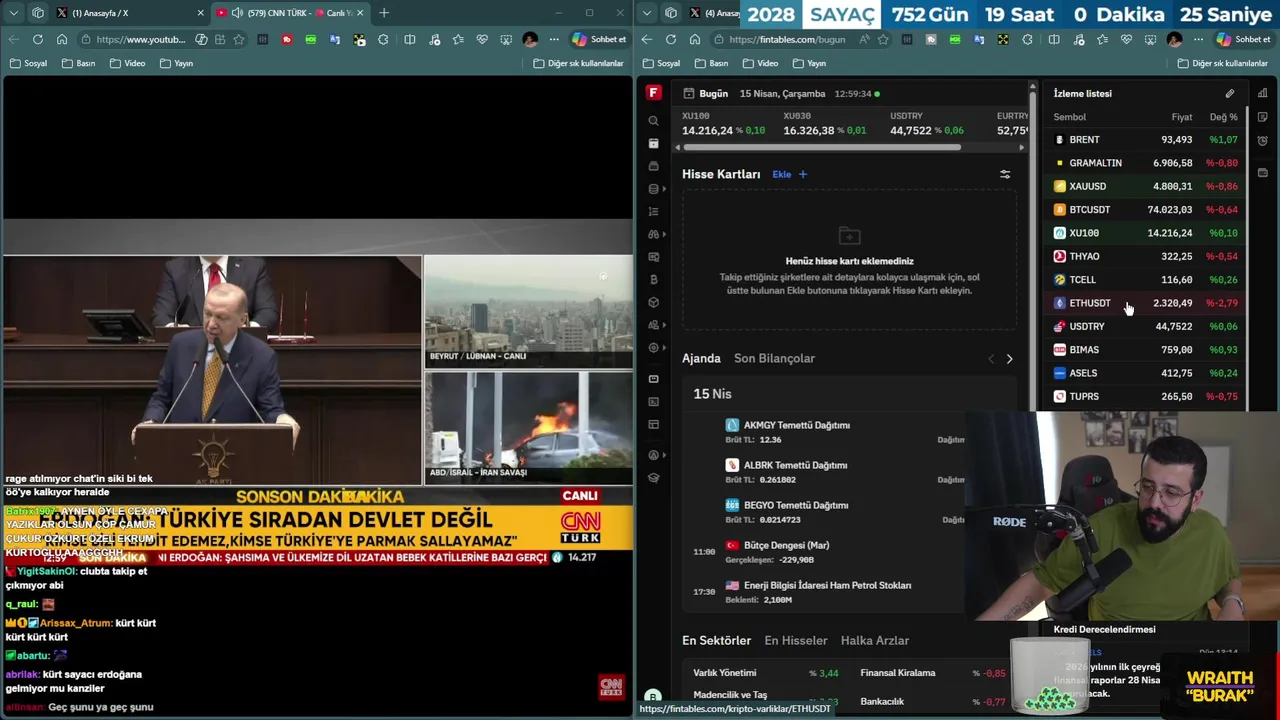Click ticker scrollbar right arrow
Image resolution: width=1280 pixels, height=720 pixels.
click(1021, 148)
